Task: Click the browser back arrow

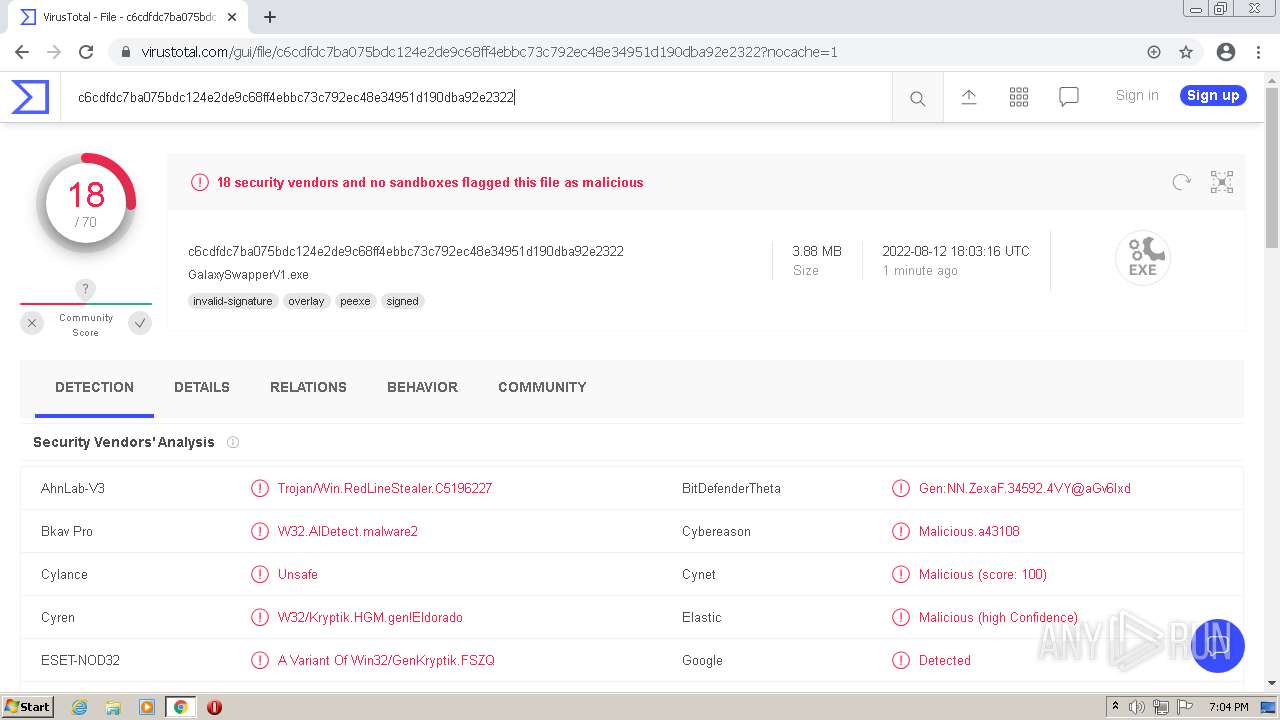Action: (x=22, y=52)
